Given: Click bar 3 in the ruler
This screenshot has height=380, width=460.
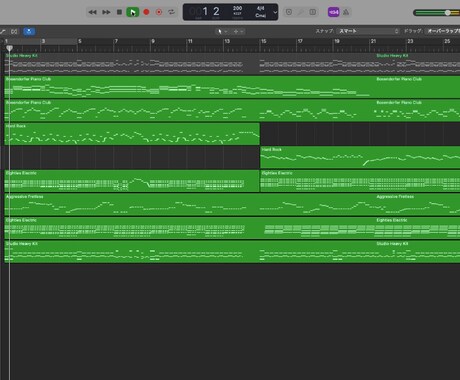Looking at the screenshot, I should tap(43, 41).
